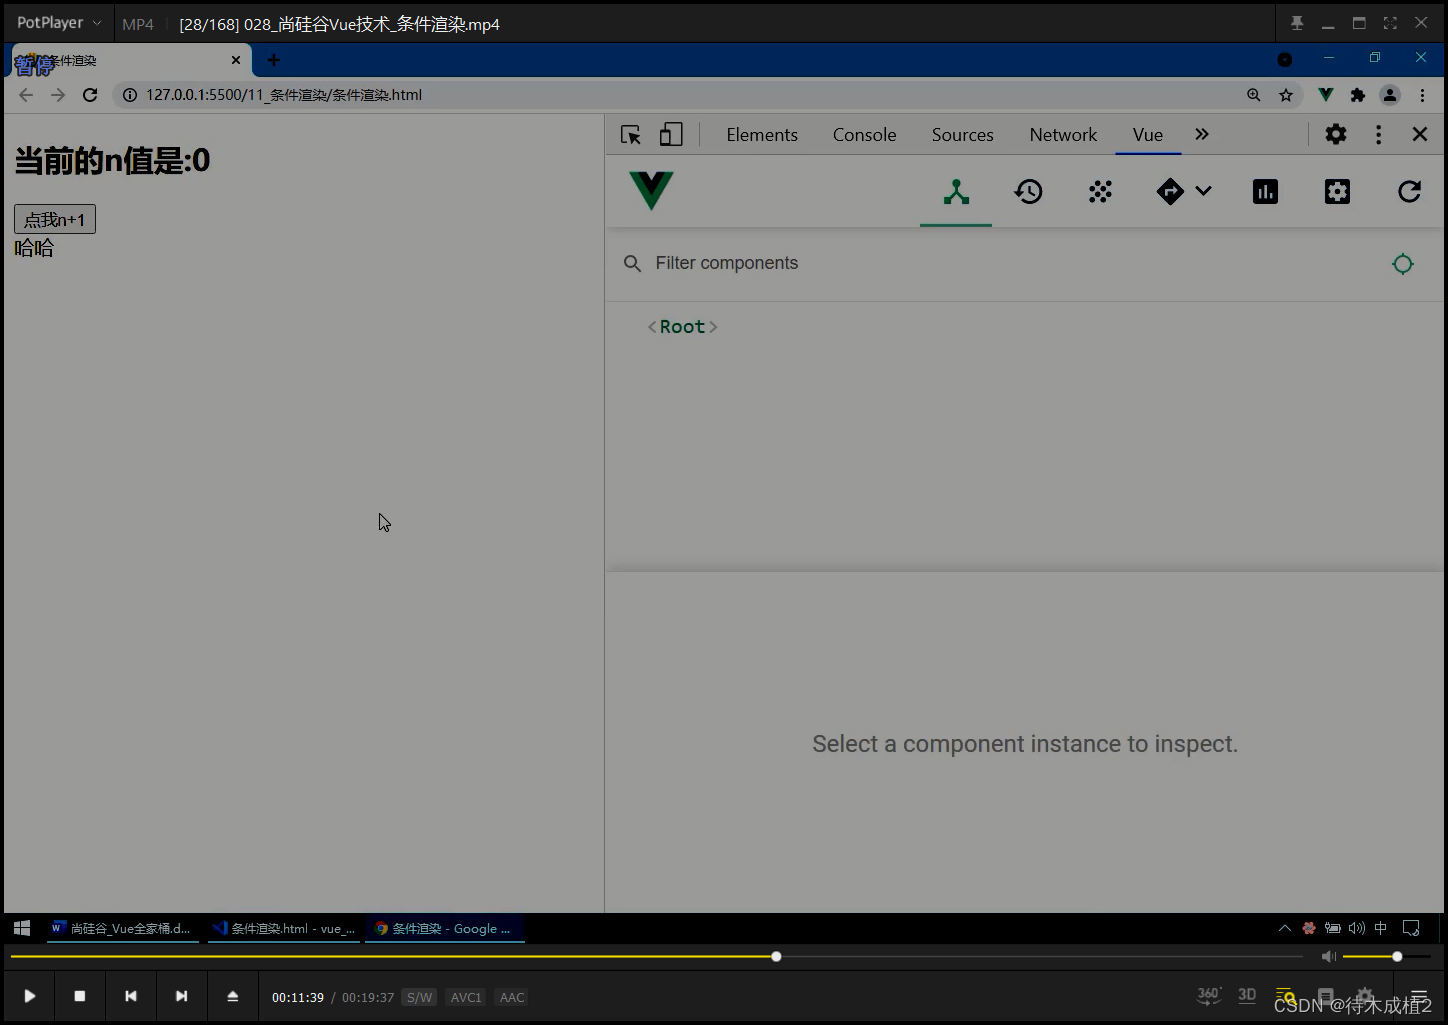View site info icon in address bar
The height and width of the screenshot is (1025, 1448).
(x=130, y=95)
